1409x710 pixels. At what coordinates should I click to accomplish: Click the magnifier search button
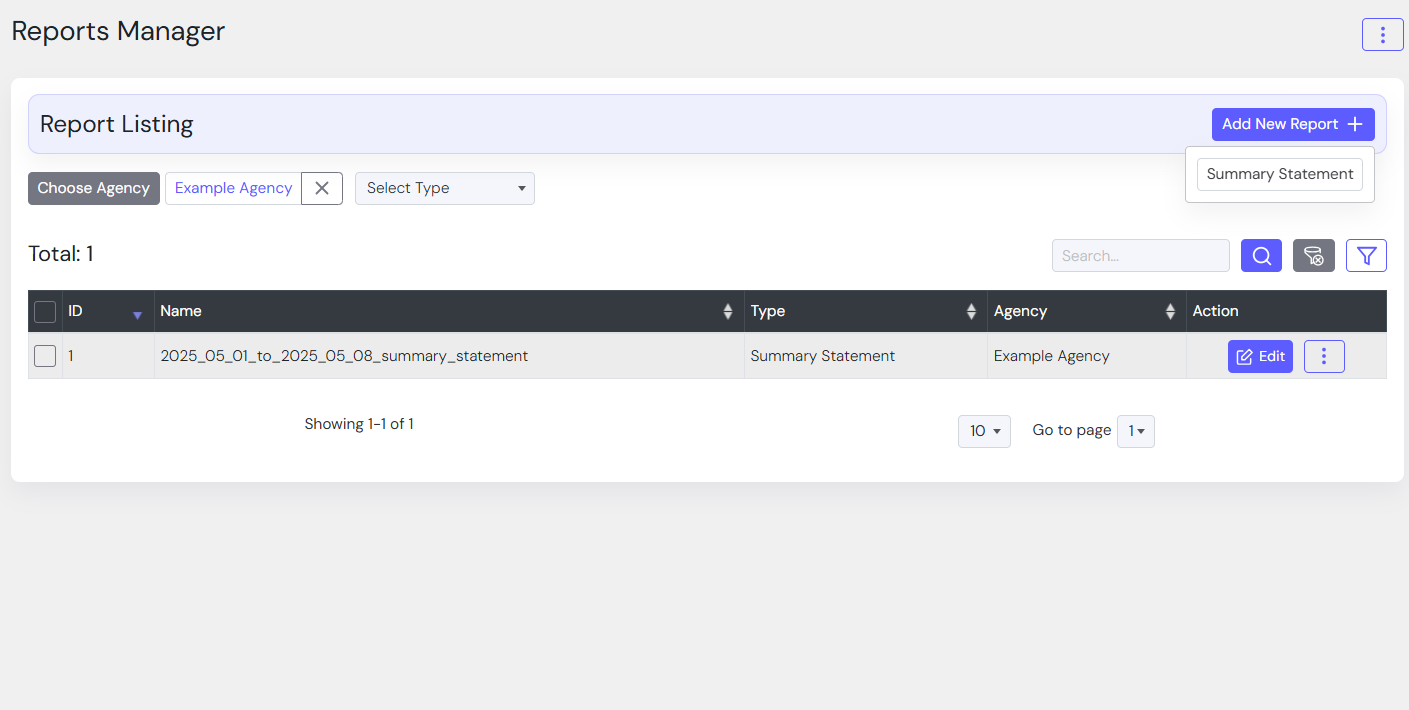(x=1261, y=256)
